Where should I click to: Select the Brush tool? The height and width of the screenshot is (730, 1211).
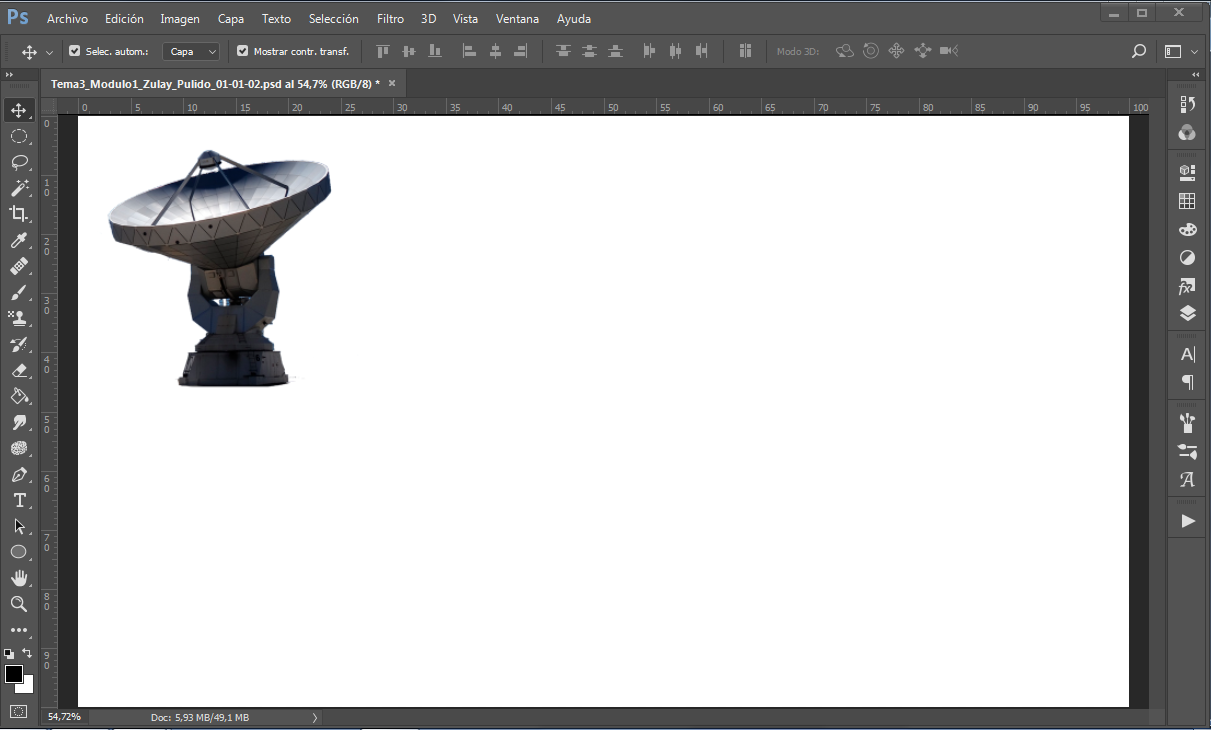(19, 292)
